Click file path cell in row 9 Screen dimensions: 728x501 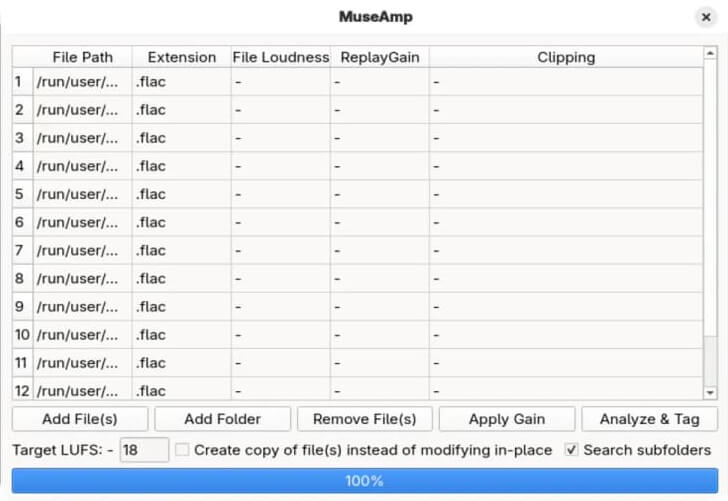(83, 306)
